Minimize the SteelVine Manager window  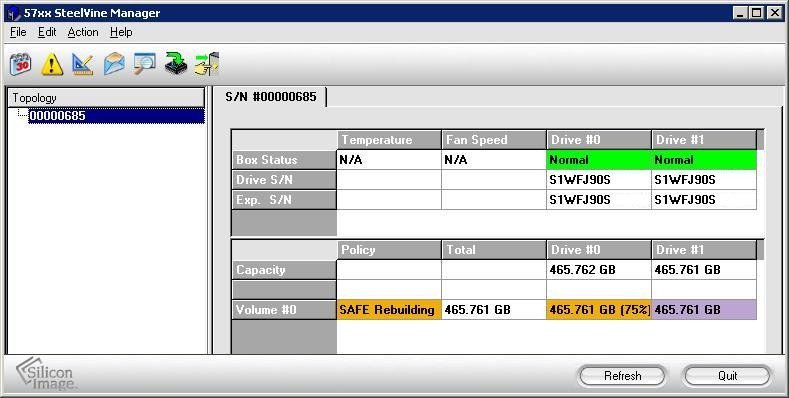pyautogui.click(x=739, y=13)
